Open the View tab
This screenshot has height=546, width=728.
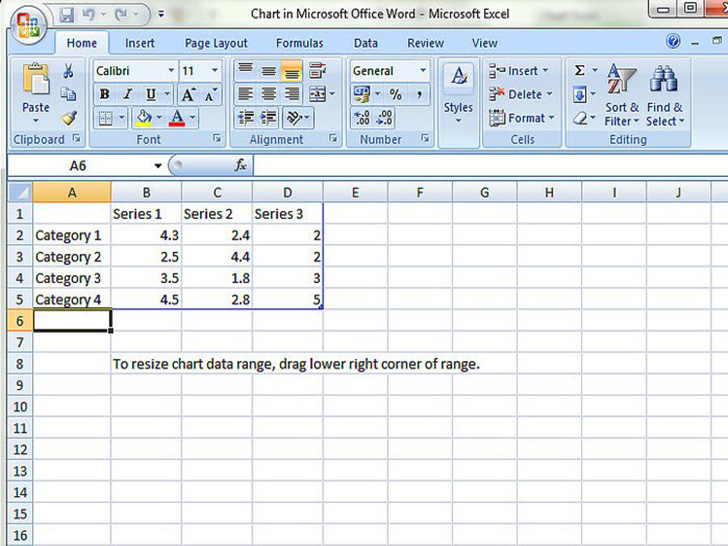484,43
